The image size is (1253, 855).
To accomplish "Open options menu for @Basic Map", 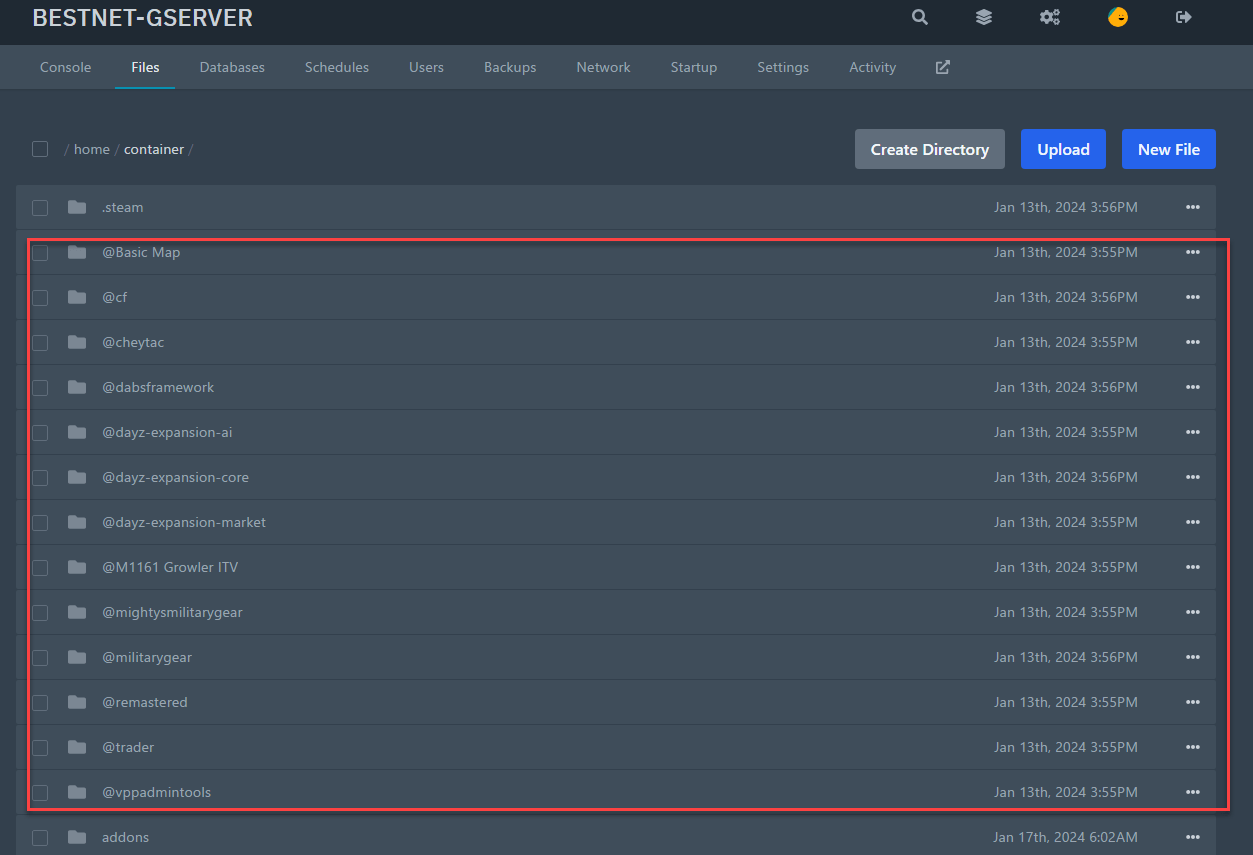I will click(x=1192, y=252).
